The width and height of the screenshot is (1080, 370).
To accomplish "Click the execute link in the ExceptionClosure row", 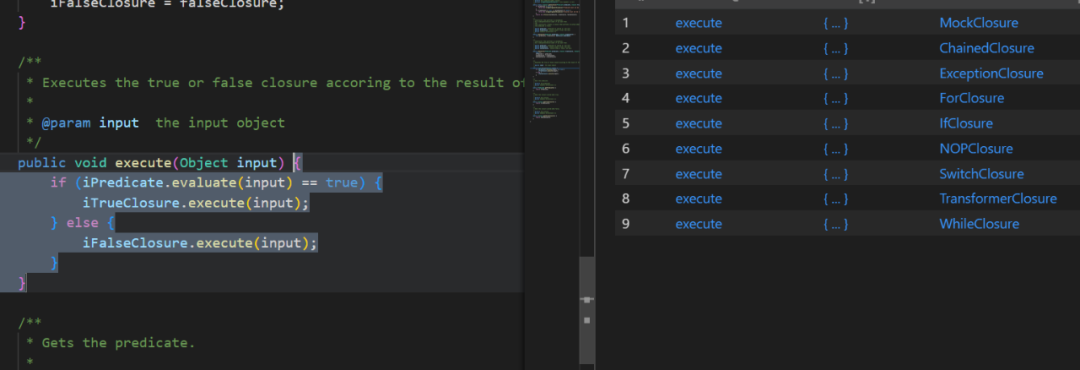I will (x=698, y=73).
